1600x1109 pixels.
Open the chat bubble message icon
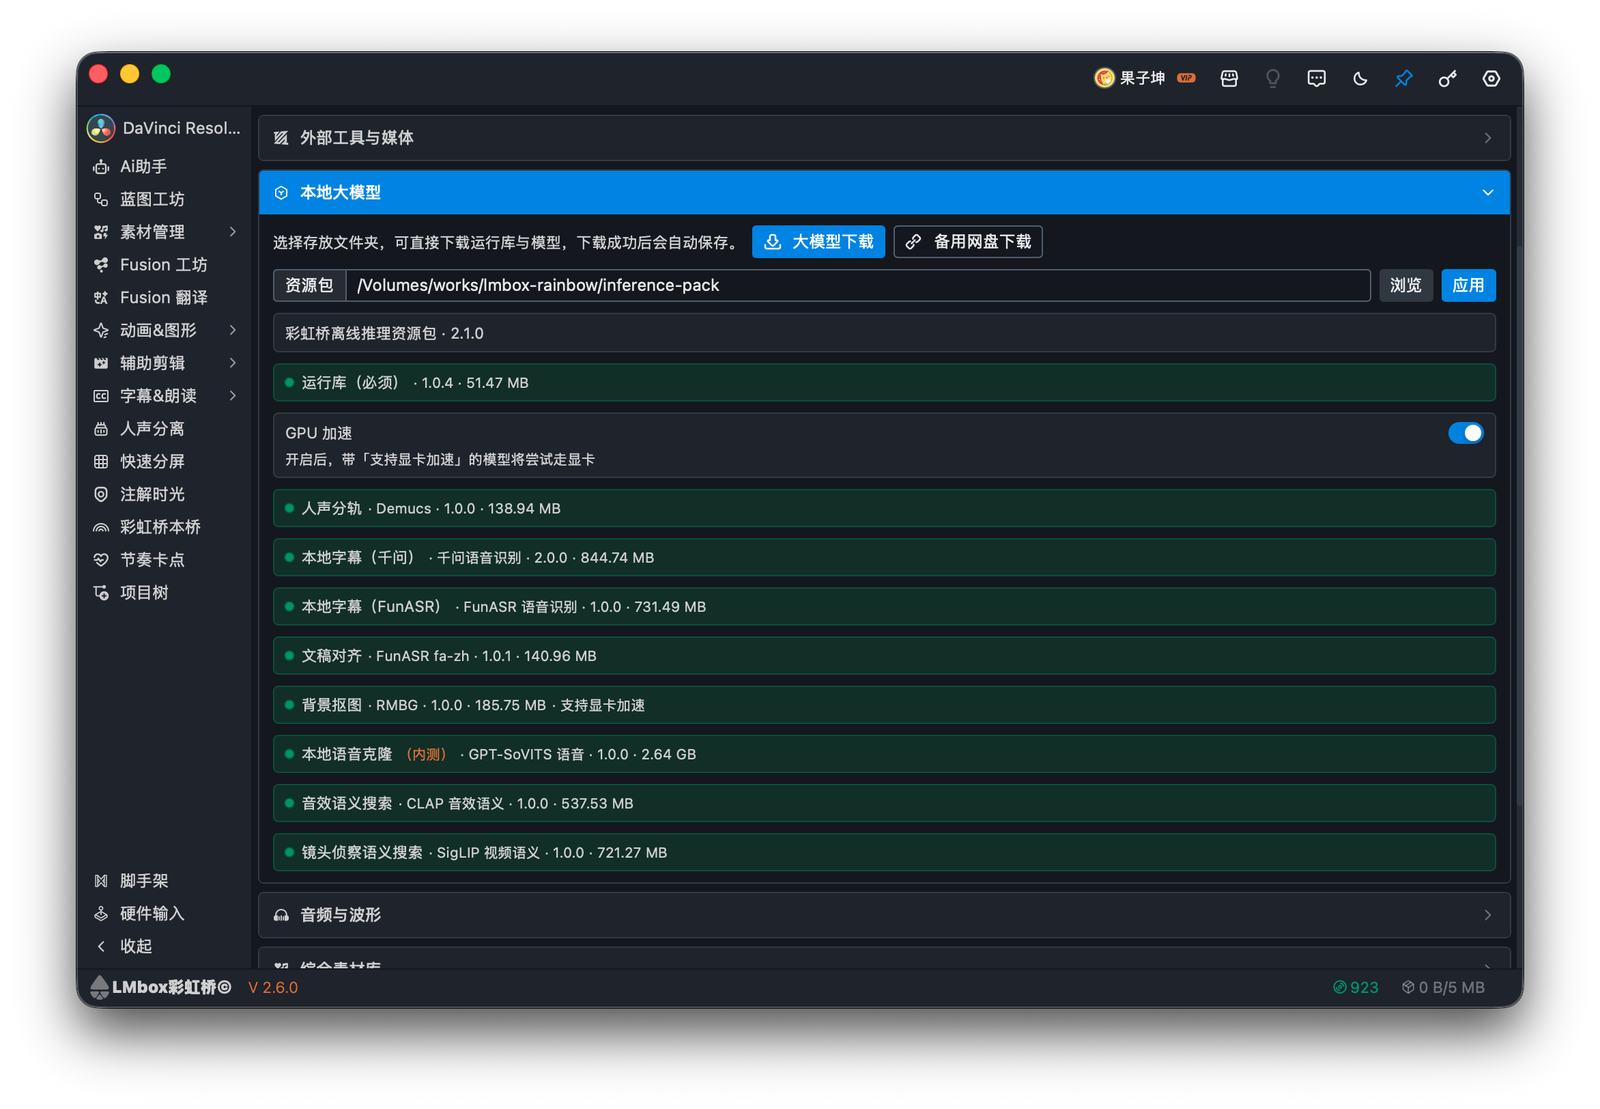(x=1316, y=78)
